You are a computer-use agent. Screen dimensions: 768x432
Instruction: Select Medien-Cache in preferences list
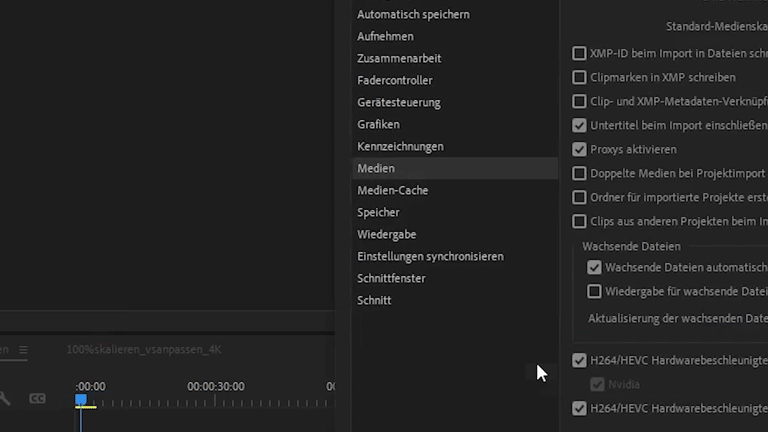[392, 190]
